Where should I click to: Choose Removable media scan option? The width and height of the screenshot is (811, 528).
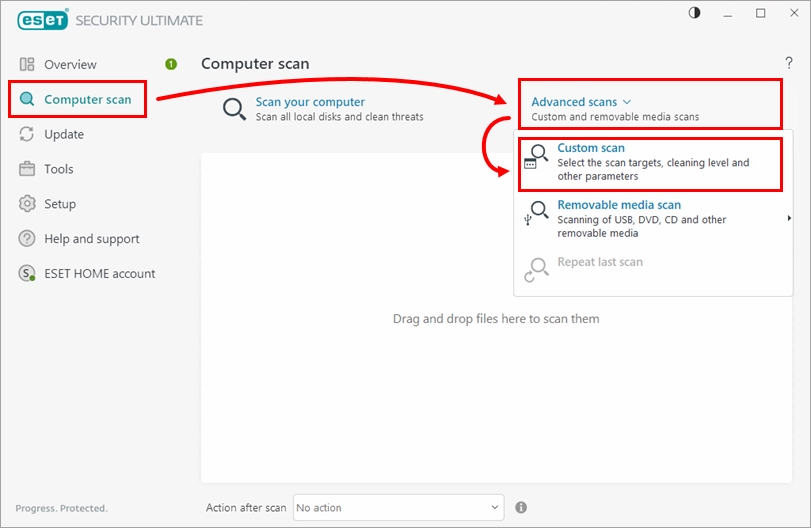(619, 205)
